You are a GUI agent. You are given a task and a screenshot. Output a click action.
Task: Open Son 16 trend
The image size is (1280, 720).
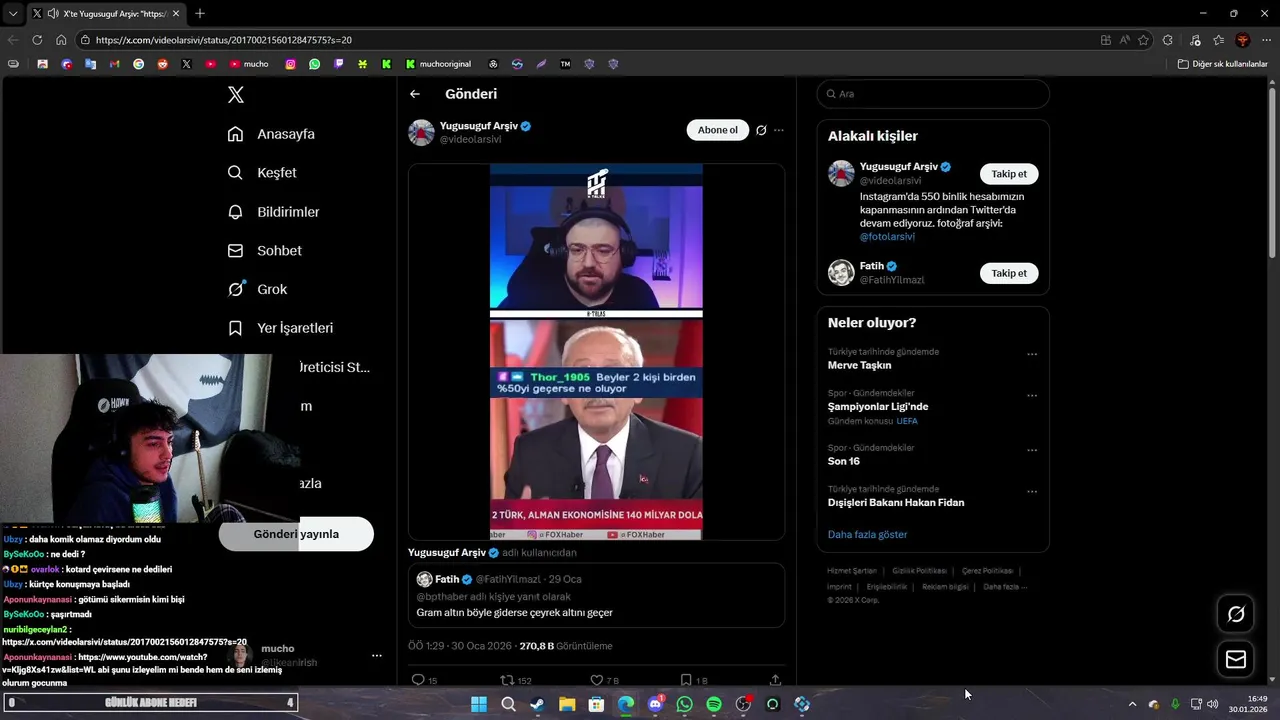[x=843, y=461]
